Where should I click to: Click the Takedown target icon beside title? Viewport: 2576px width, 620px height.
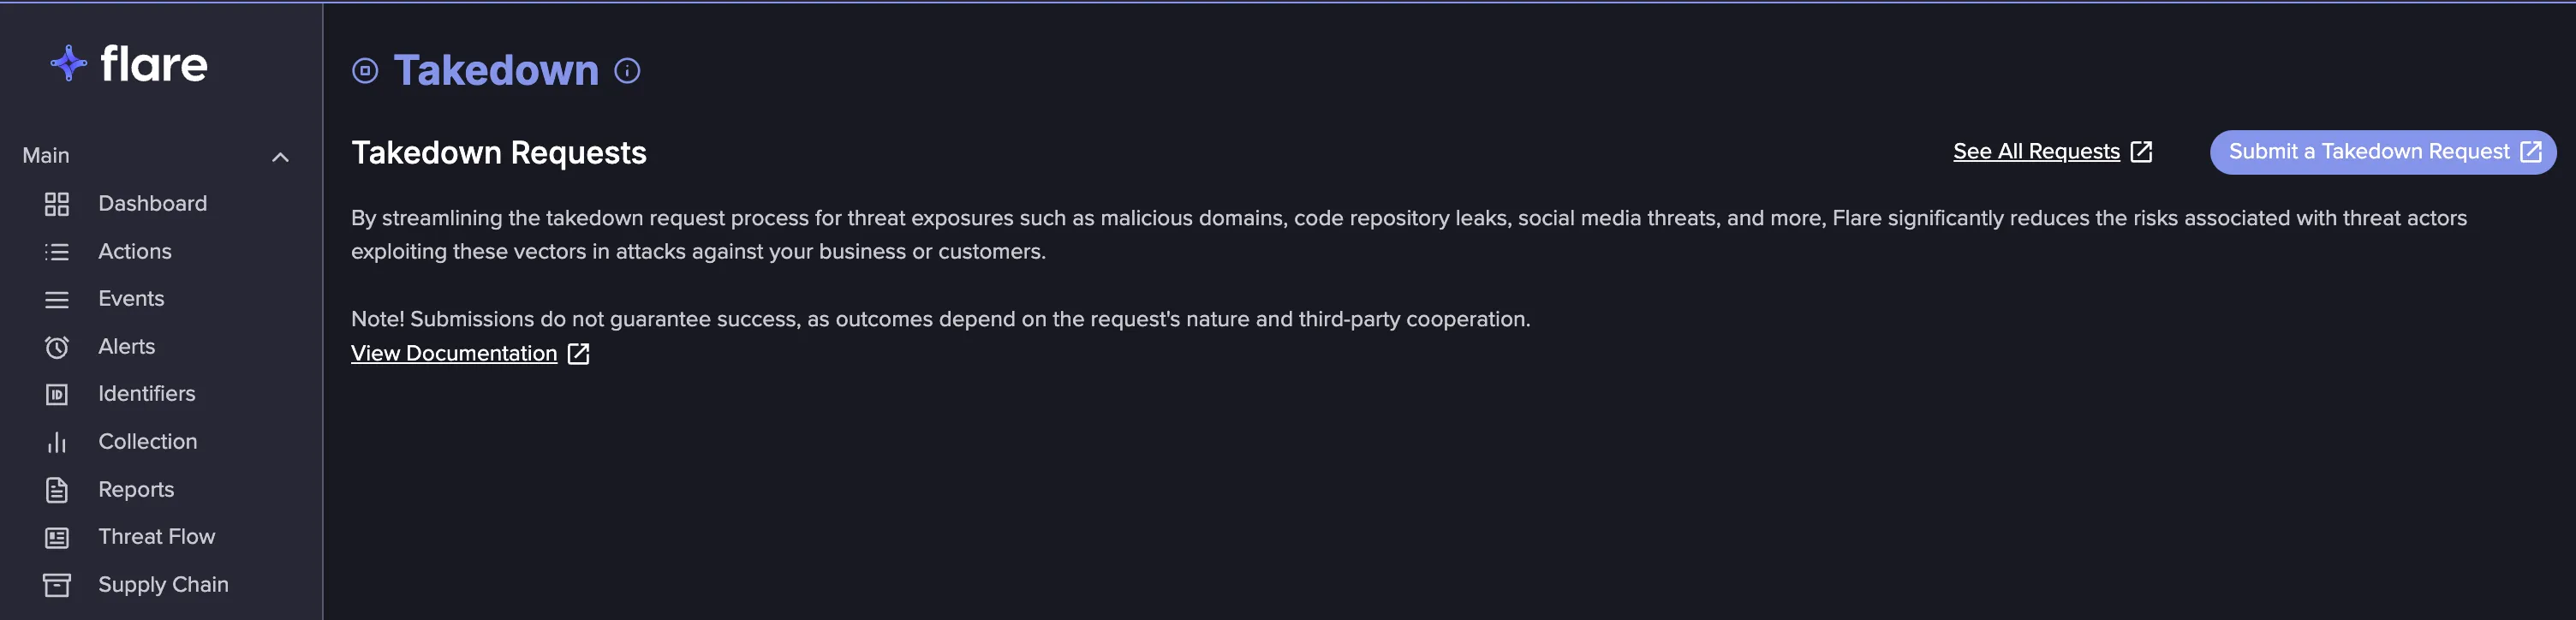[x=365, y=71]
